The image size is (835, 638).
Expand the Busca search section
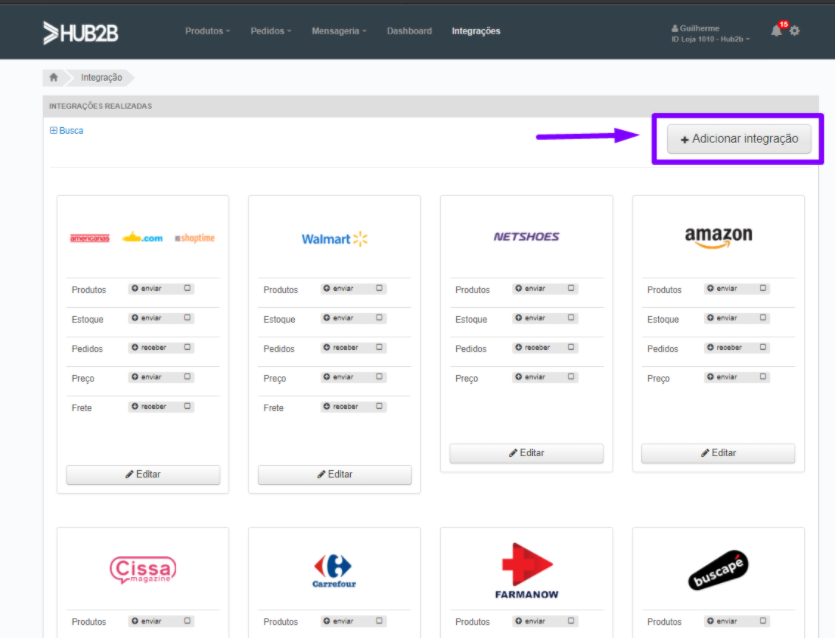click(67, 130)
